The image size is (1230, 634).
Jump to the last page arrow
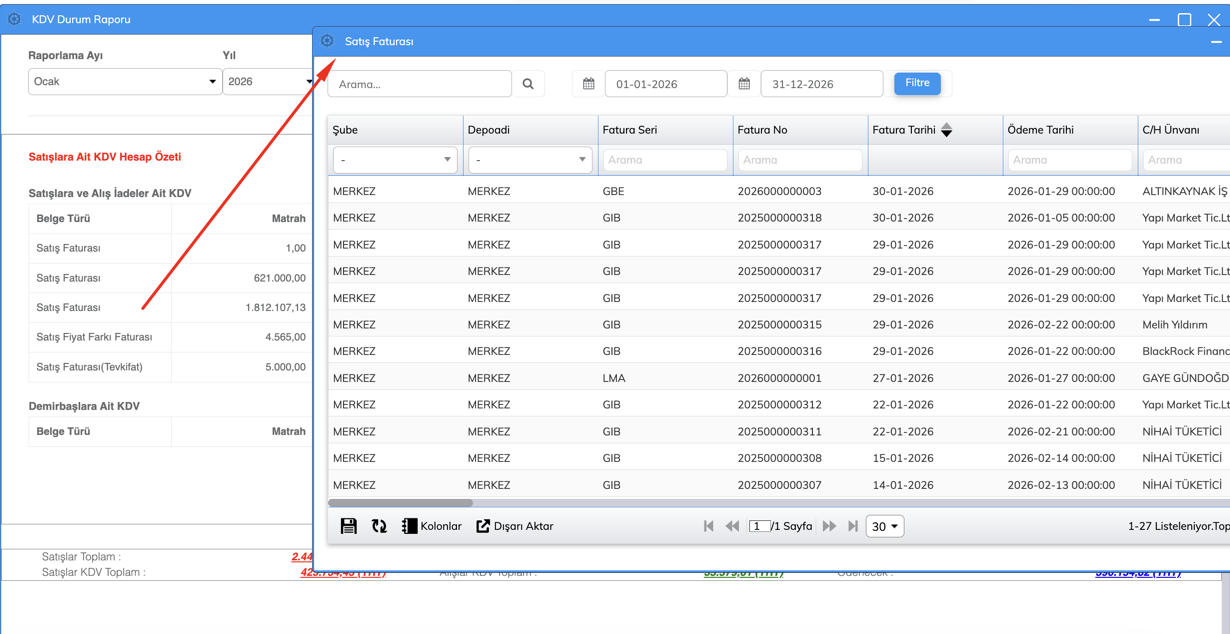coord(853,526)
